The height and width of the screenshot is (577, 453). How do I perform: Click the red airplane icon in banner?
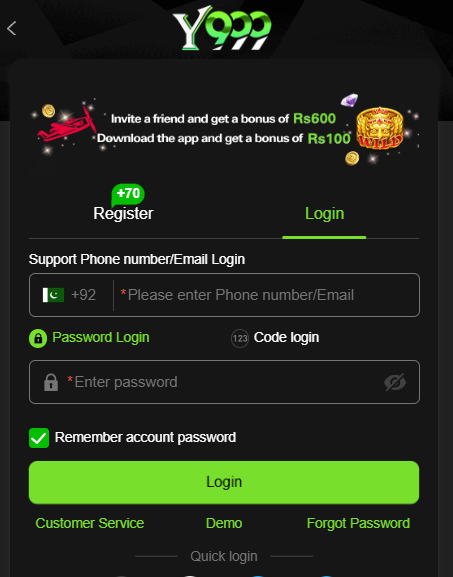pos(67,125)
